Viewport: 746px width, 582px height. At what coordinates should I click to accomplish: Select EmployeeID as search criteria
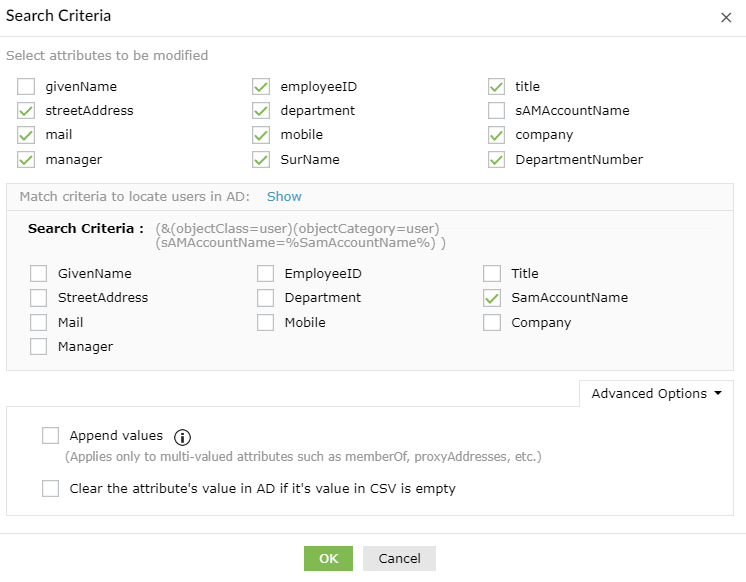(x=266, y=274)
